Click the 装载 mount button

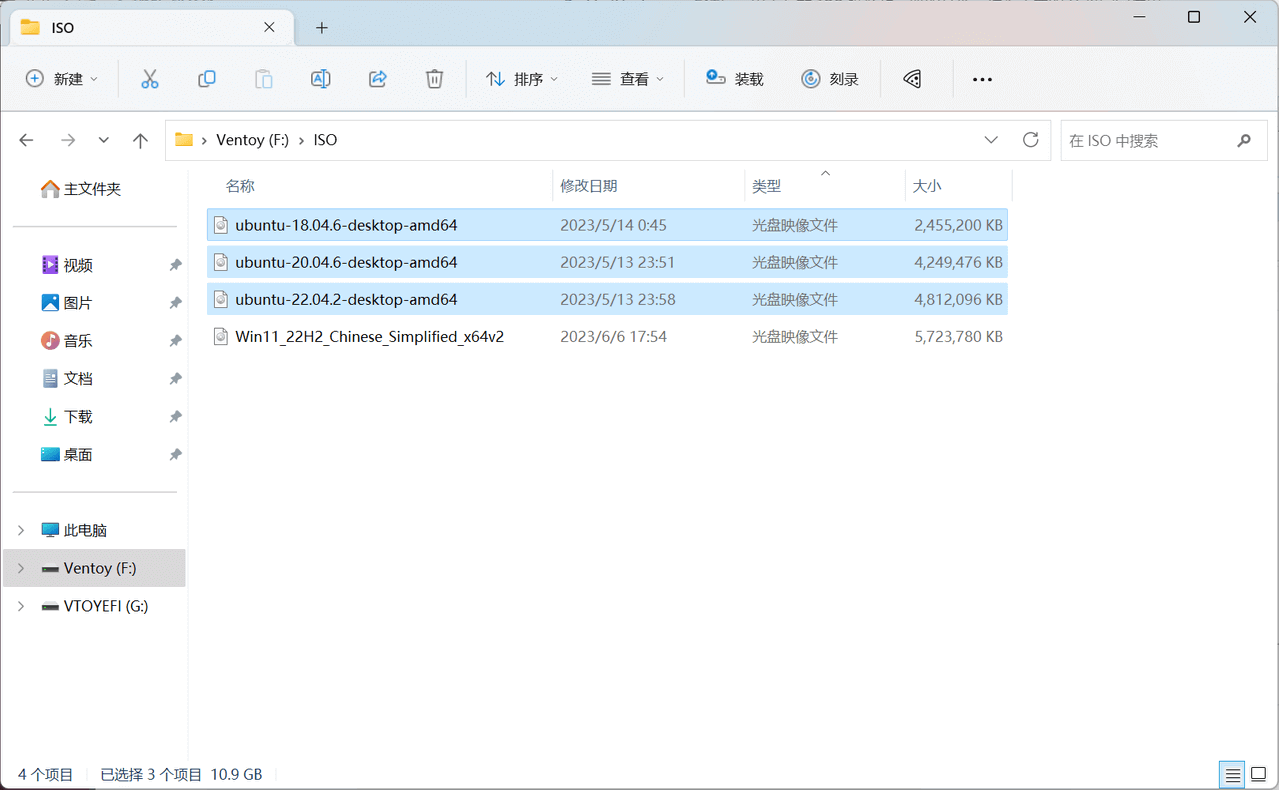click(x=735, y=79)
